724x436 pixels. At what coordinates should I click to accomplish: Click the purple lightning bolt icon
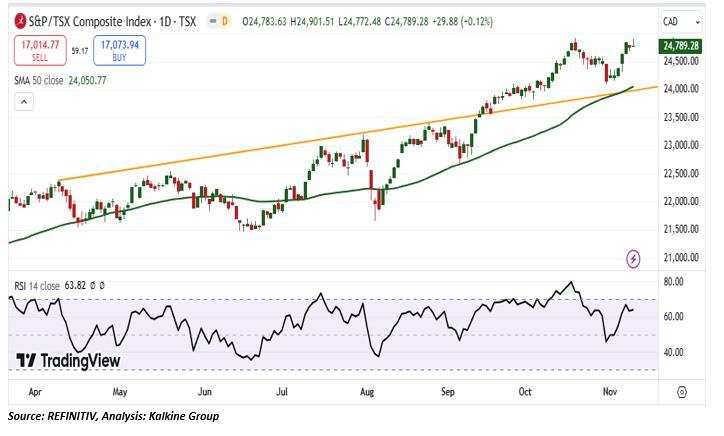click(633, 259)
